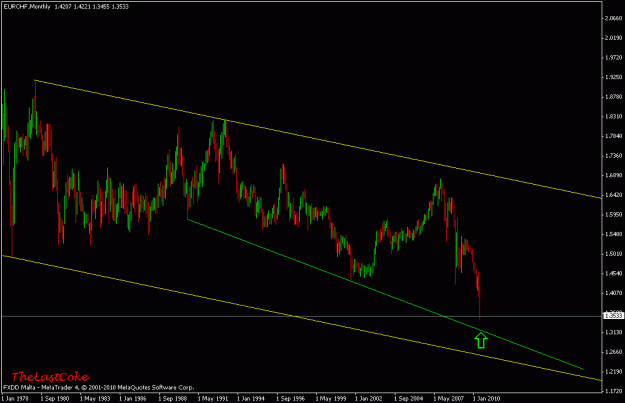Select the 1.5010 price axis label
This screenshot has width=625, height=403.
(x=613, y=254)
